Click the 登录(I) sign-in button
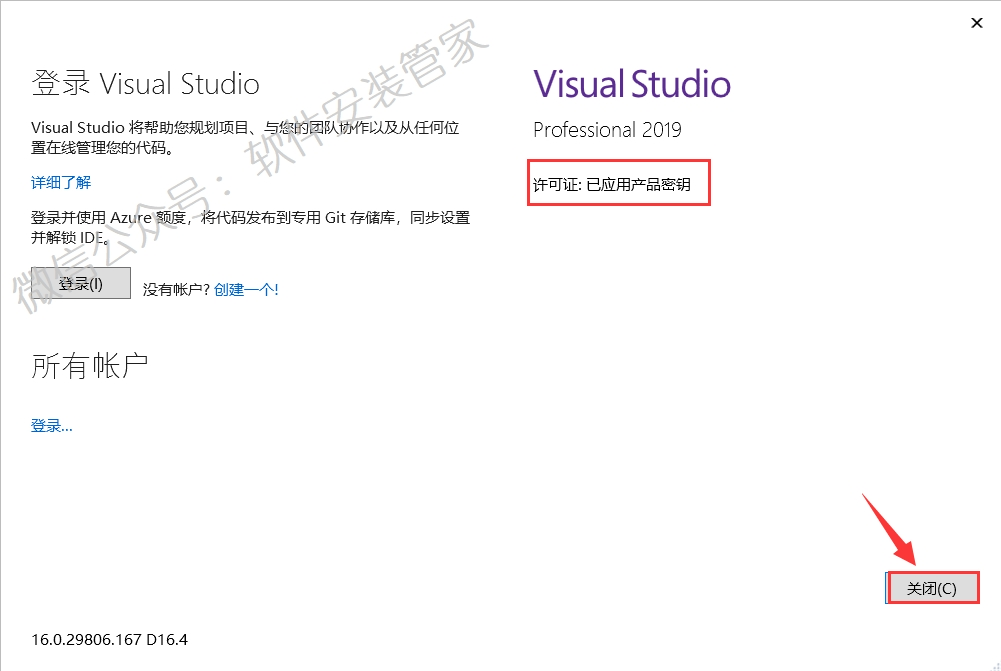Screen dimensions: 1001x671 (x=81, y=283)
